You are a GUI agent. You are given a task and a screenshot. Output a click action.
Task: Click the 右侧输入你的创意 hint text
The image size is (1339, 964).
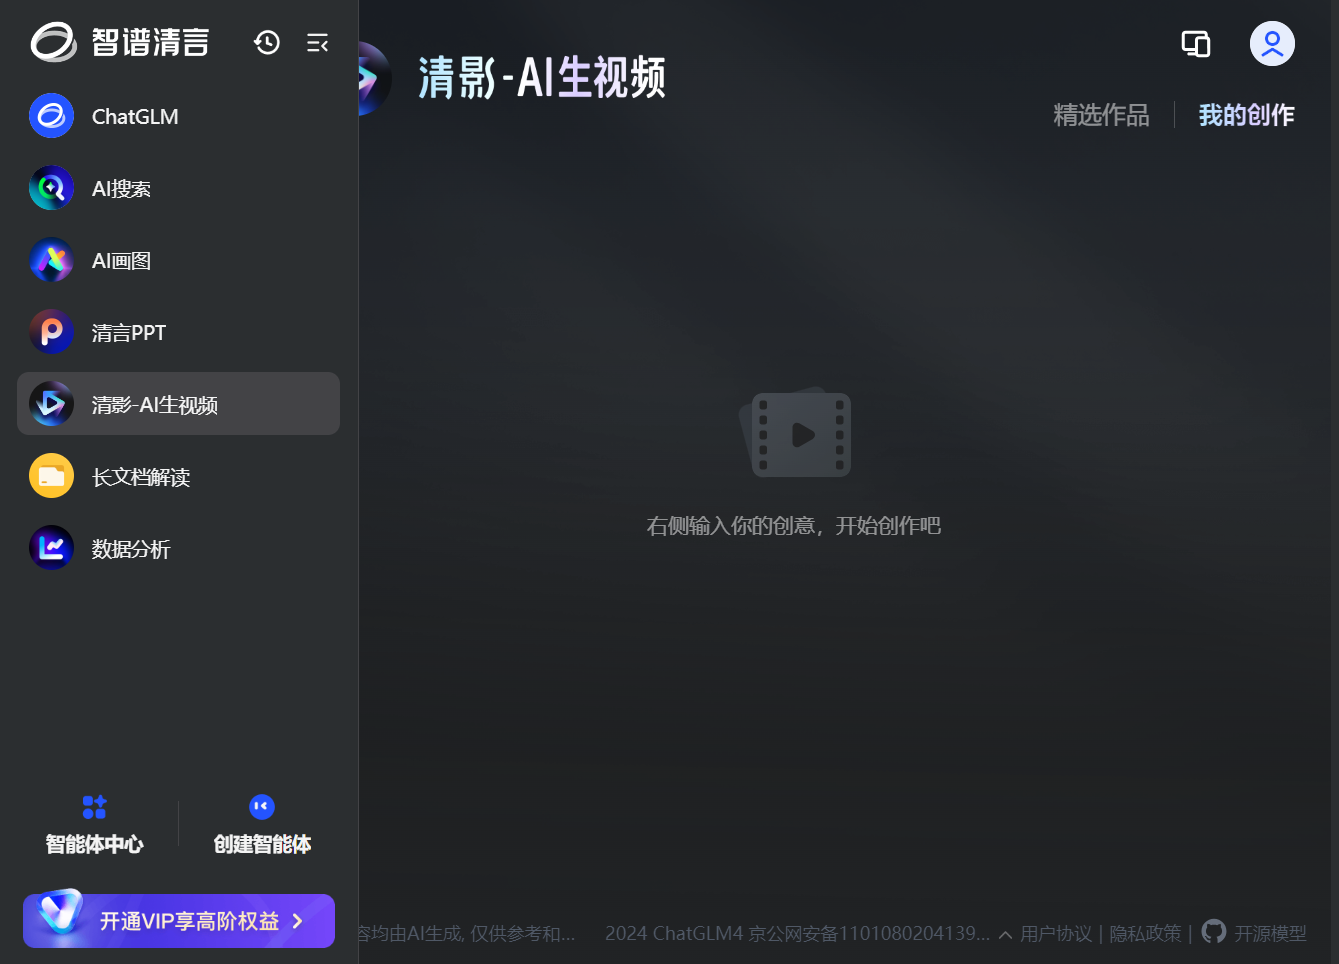point(794,526)
